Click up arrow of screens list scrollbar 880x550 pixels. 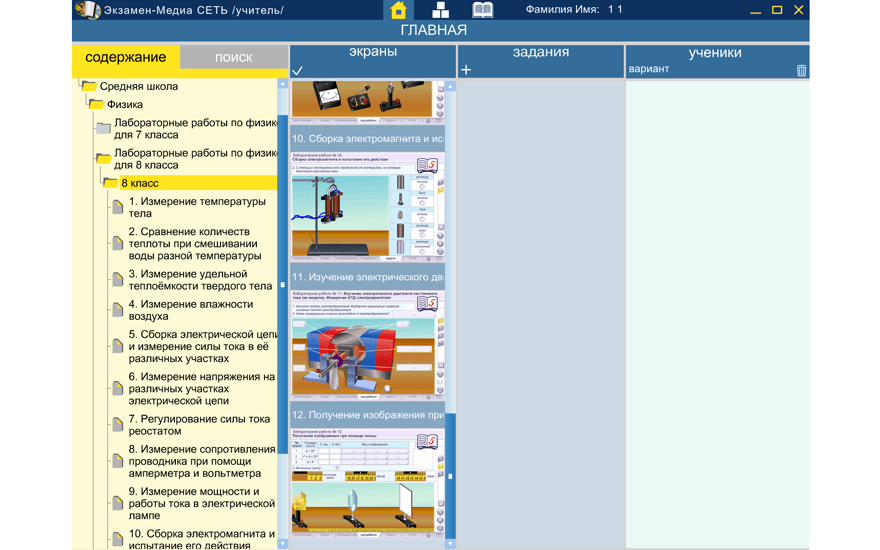coord(450,86)
